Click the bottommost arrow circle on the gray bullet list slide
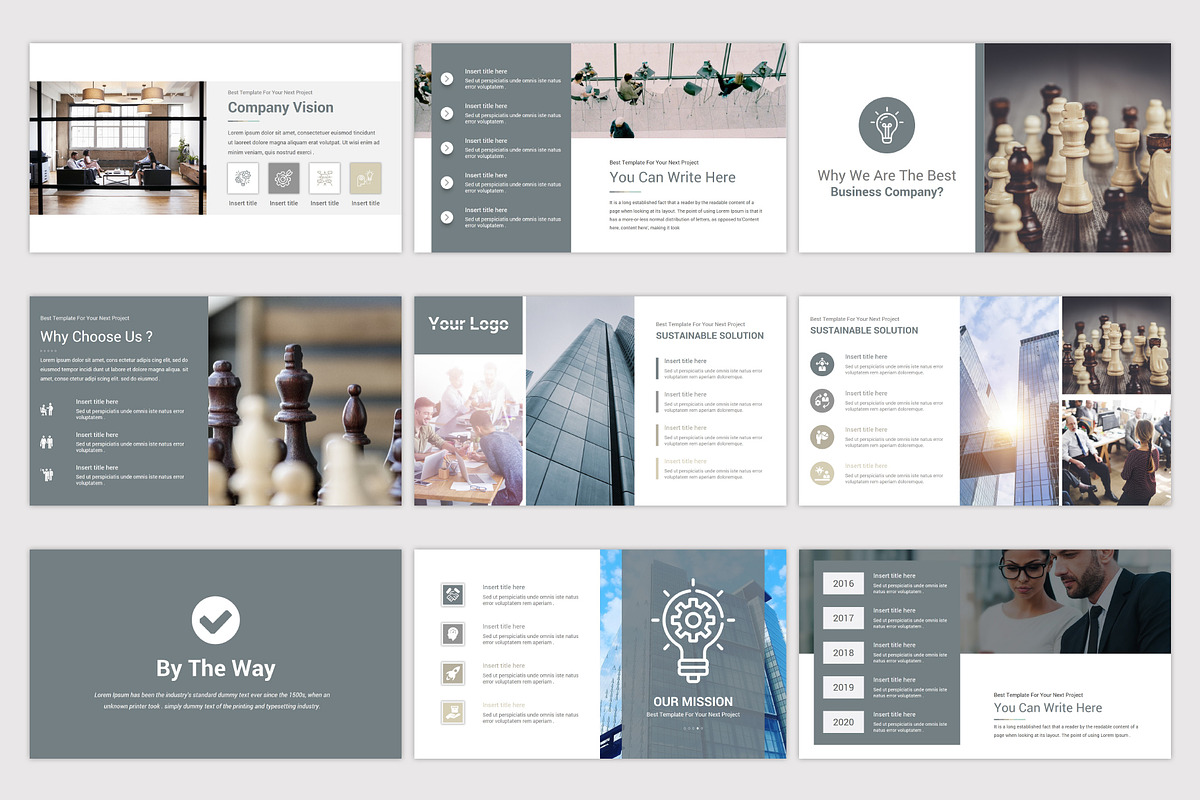Screen dimensions: 1200x800 [446, 215]
